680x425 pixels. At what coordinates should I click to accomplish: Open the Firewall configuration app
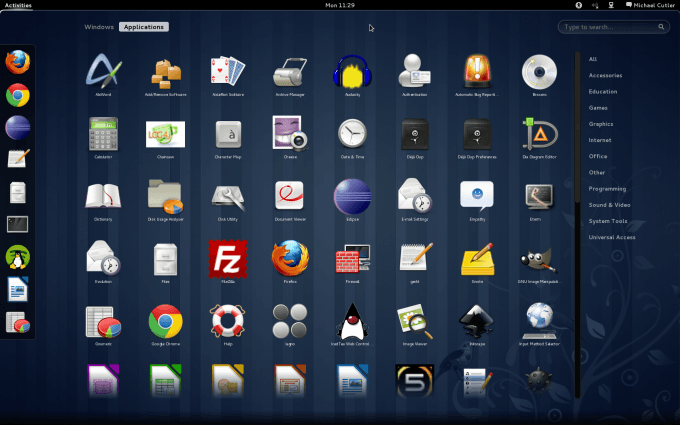[x=351, y=258]
